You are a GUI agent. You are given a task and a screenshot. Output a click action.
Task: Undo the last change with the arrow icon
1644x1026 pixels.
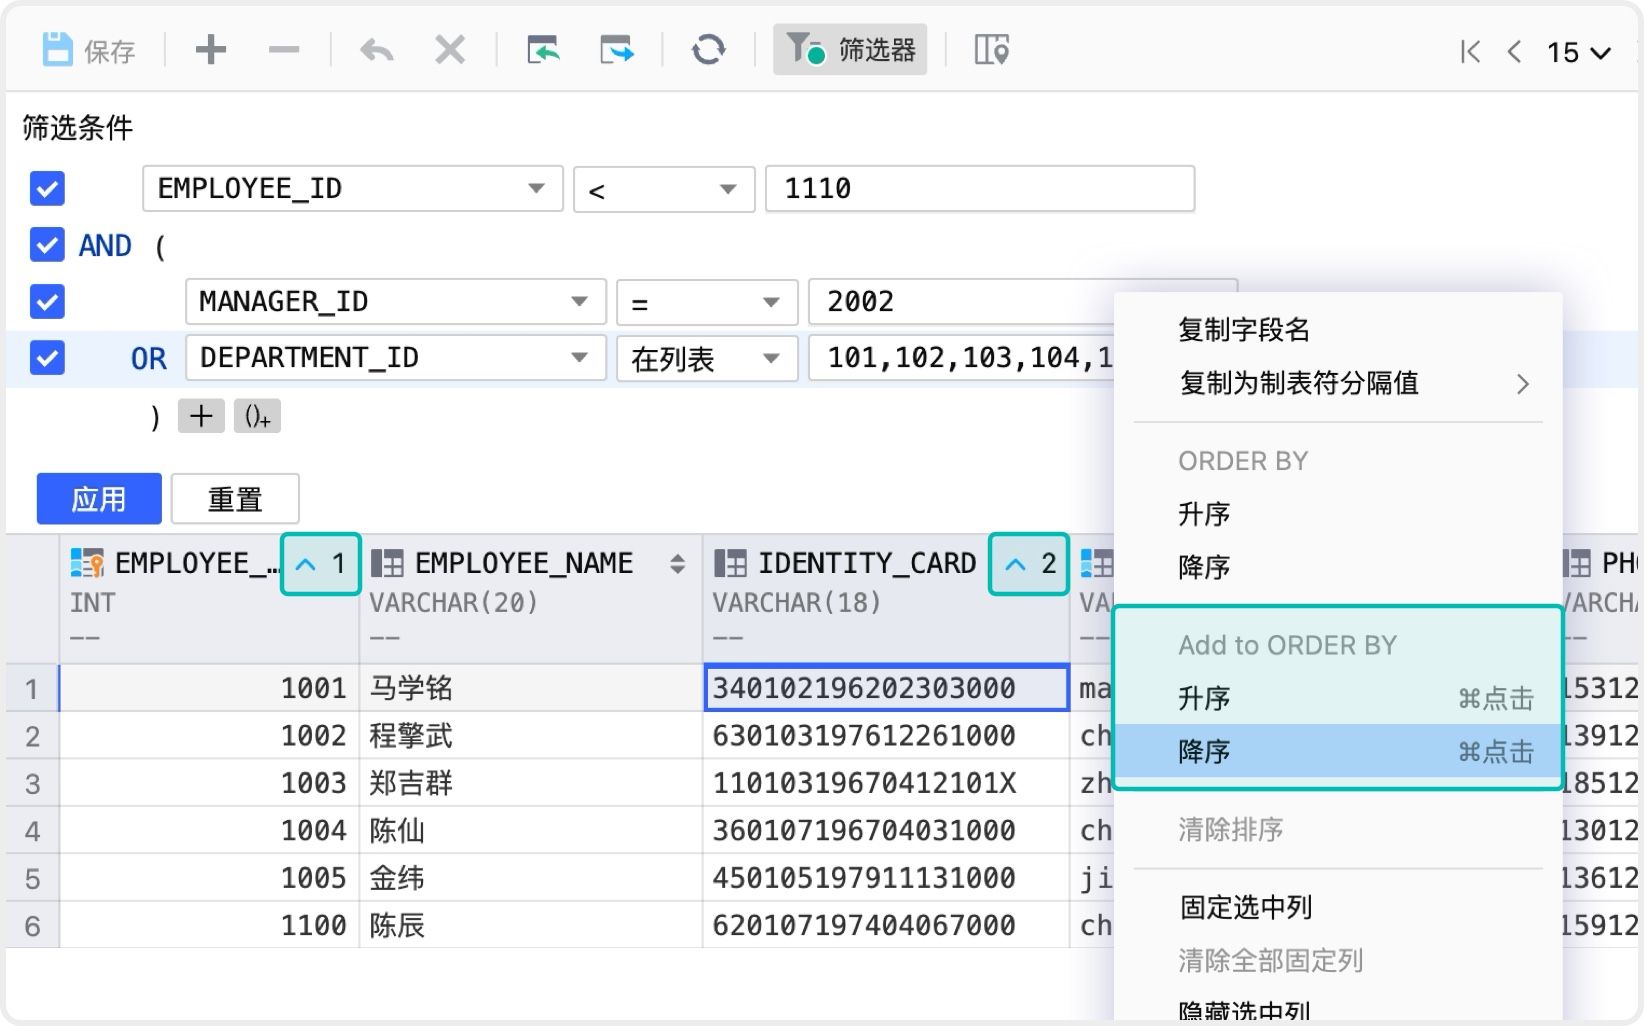[x=376, y=50]
